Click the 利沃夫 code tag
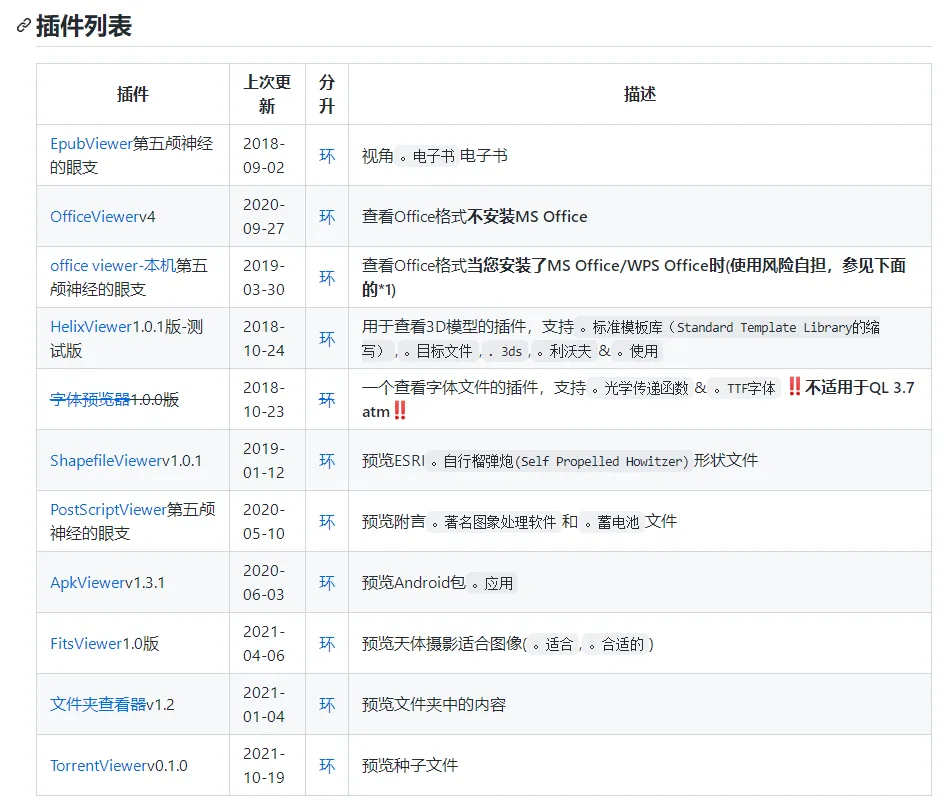The image size is (949, 807). pyautogui.click(x=563, y=352)
